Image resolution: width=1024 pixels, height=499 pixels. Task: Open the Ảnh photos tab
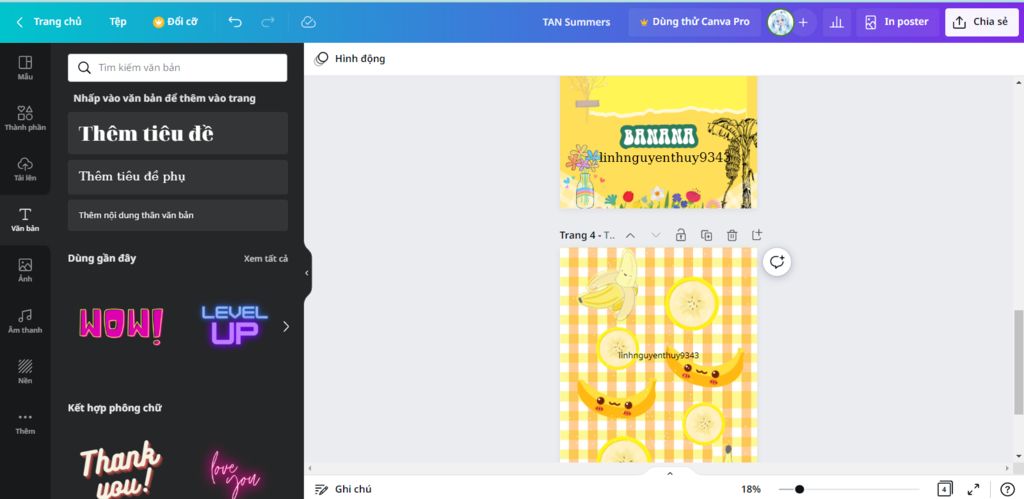pos(25,270)
